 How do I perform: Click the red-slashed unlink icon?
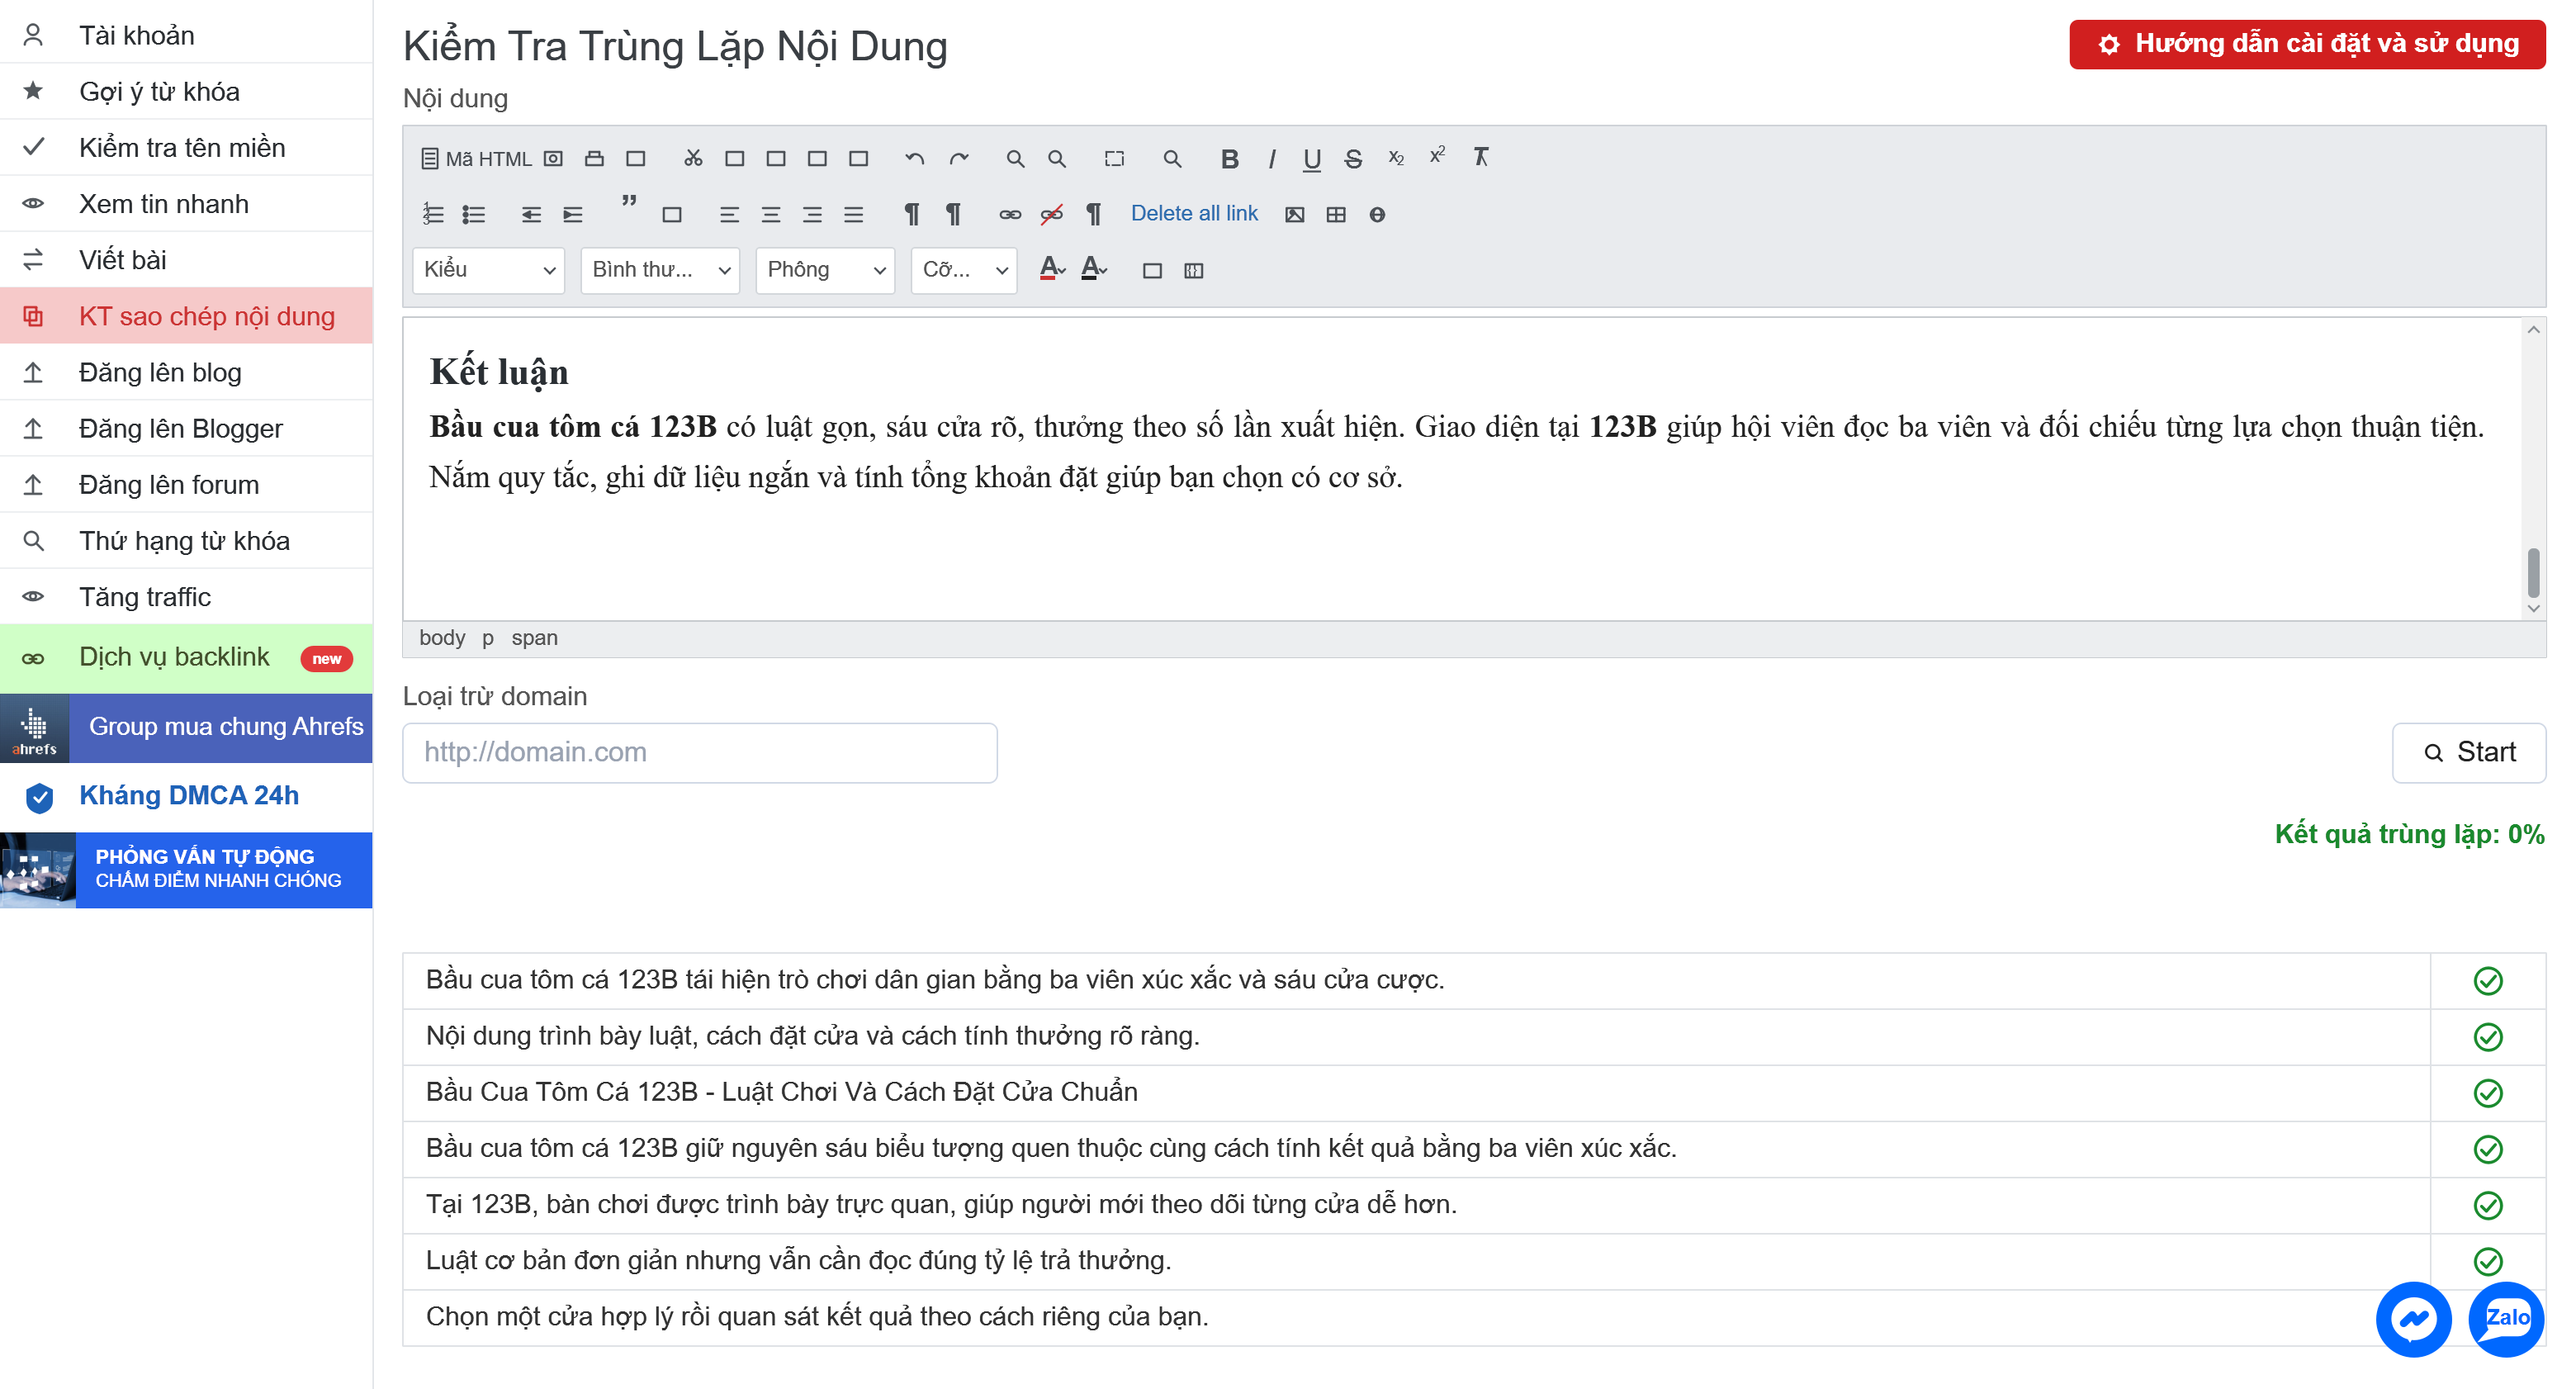tap(1051, 215)
